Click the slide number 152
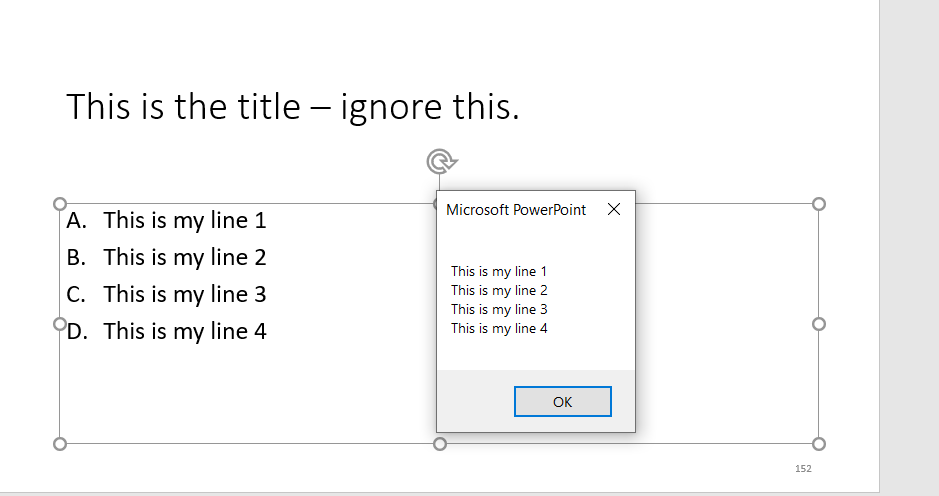The height and width of the screenshot is (496, 939). tap(803, 468)
